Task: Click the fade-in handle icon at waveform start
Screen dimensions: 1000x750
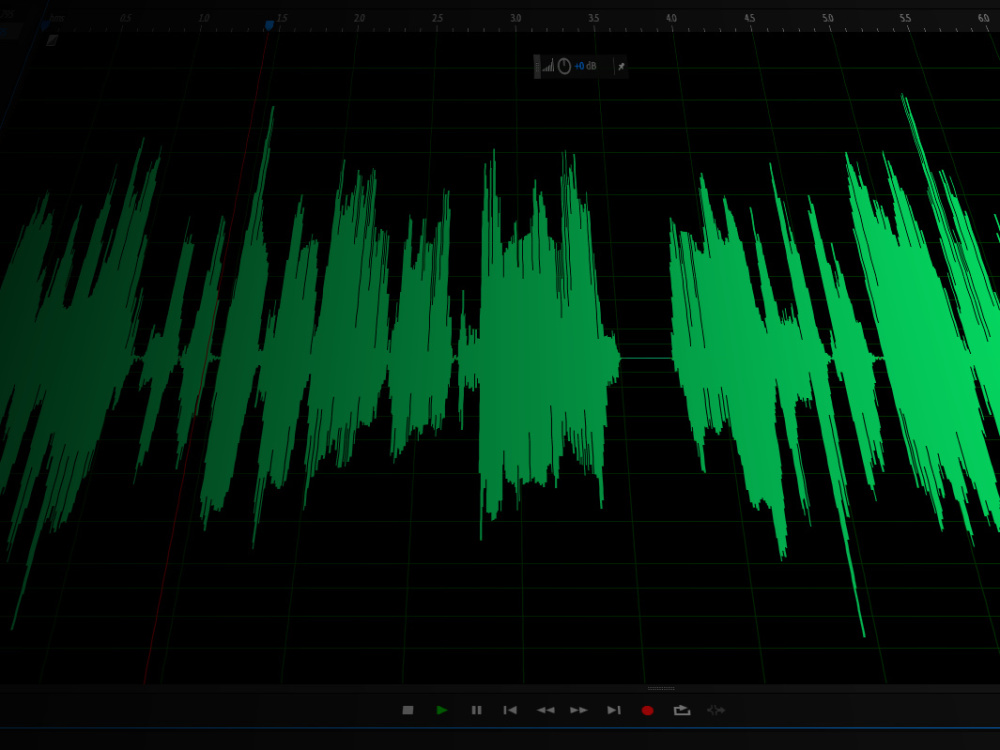Action: tap(52, 41)
